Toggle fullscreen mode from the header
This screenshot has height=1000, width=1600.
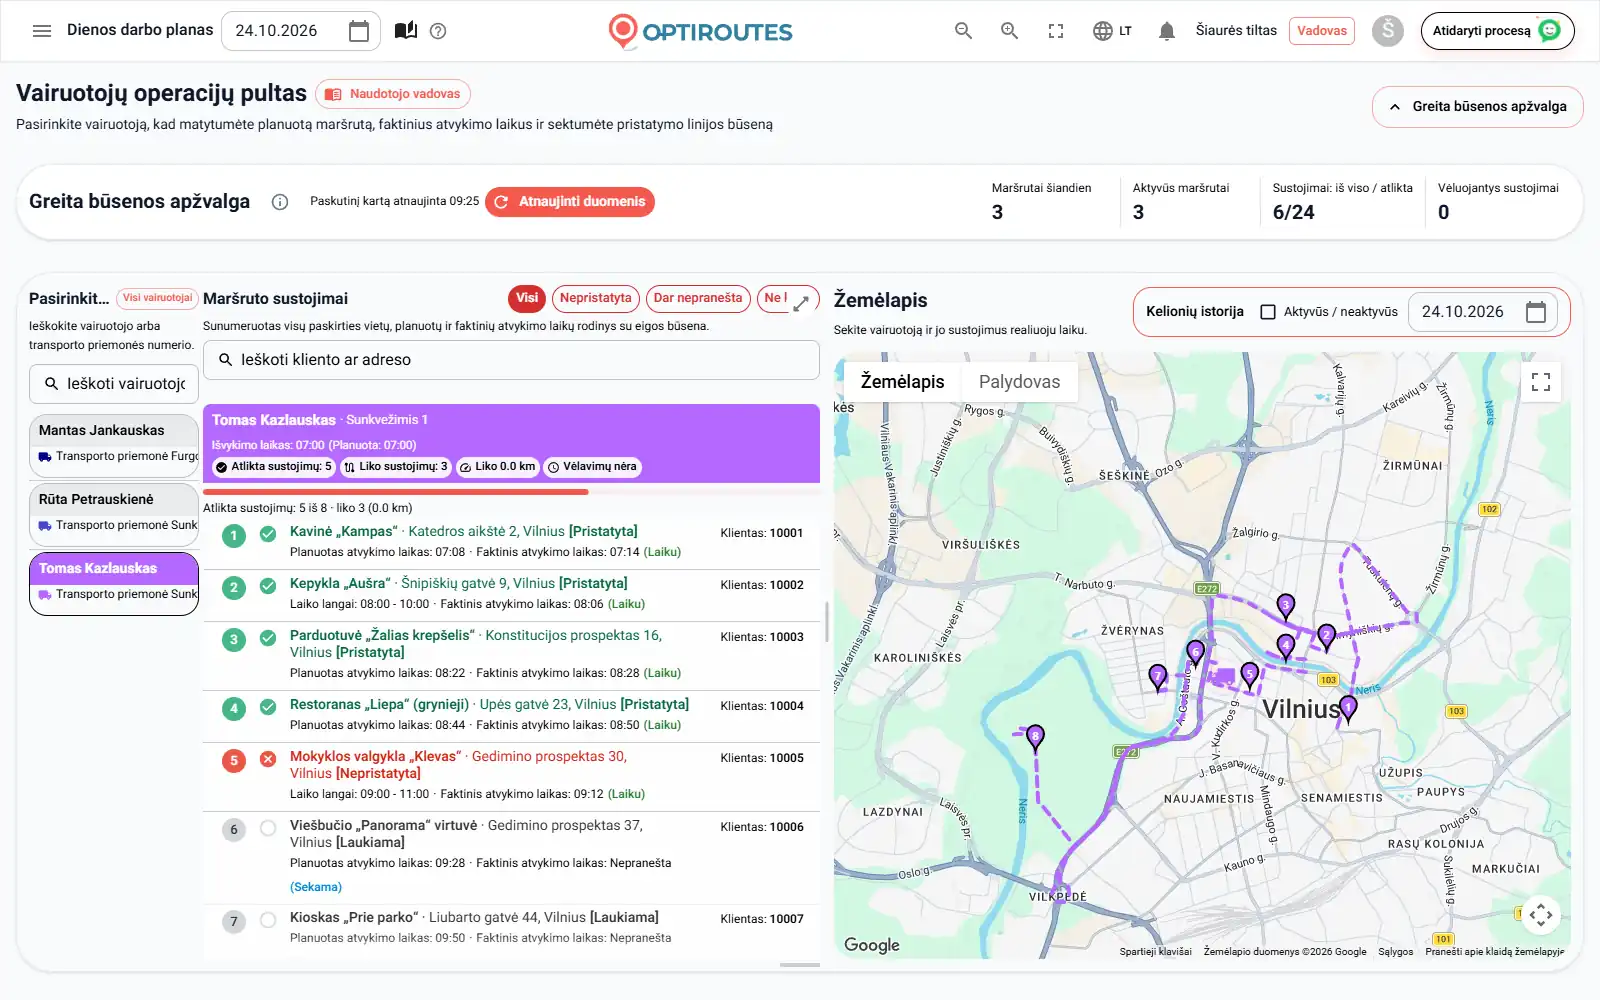1056,31
